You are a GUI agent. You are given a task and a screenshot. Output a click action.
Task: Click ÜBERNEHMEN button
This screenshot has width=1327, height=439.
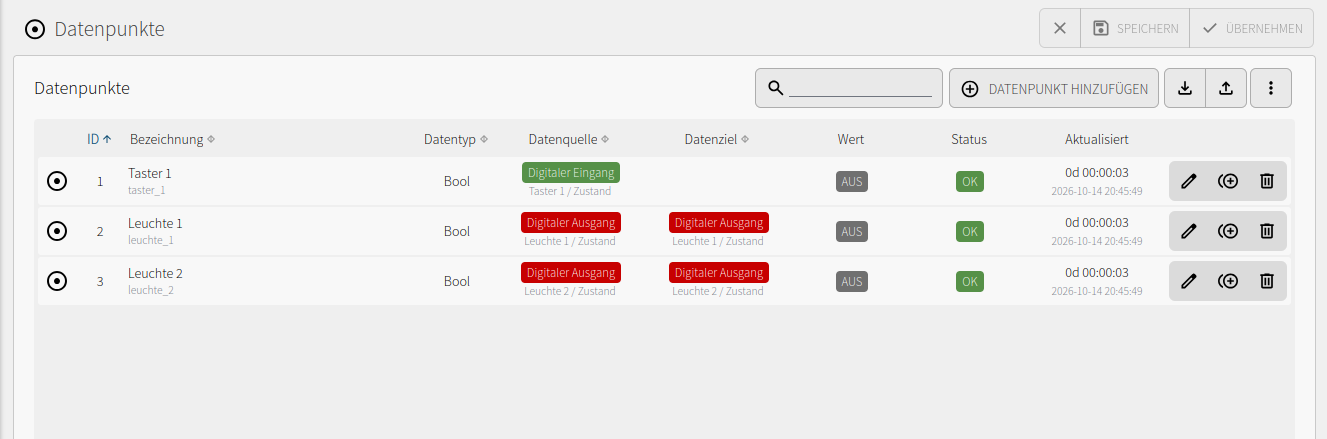click(x=1252, y=28)
